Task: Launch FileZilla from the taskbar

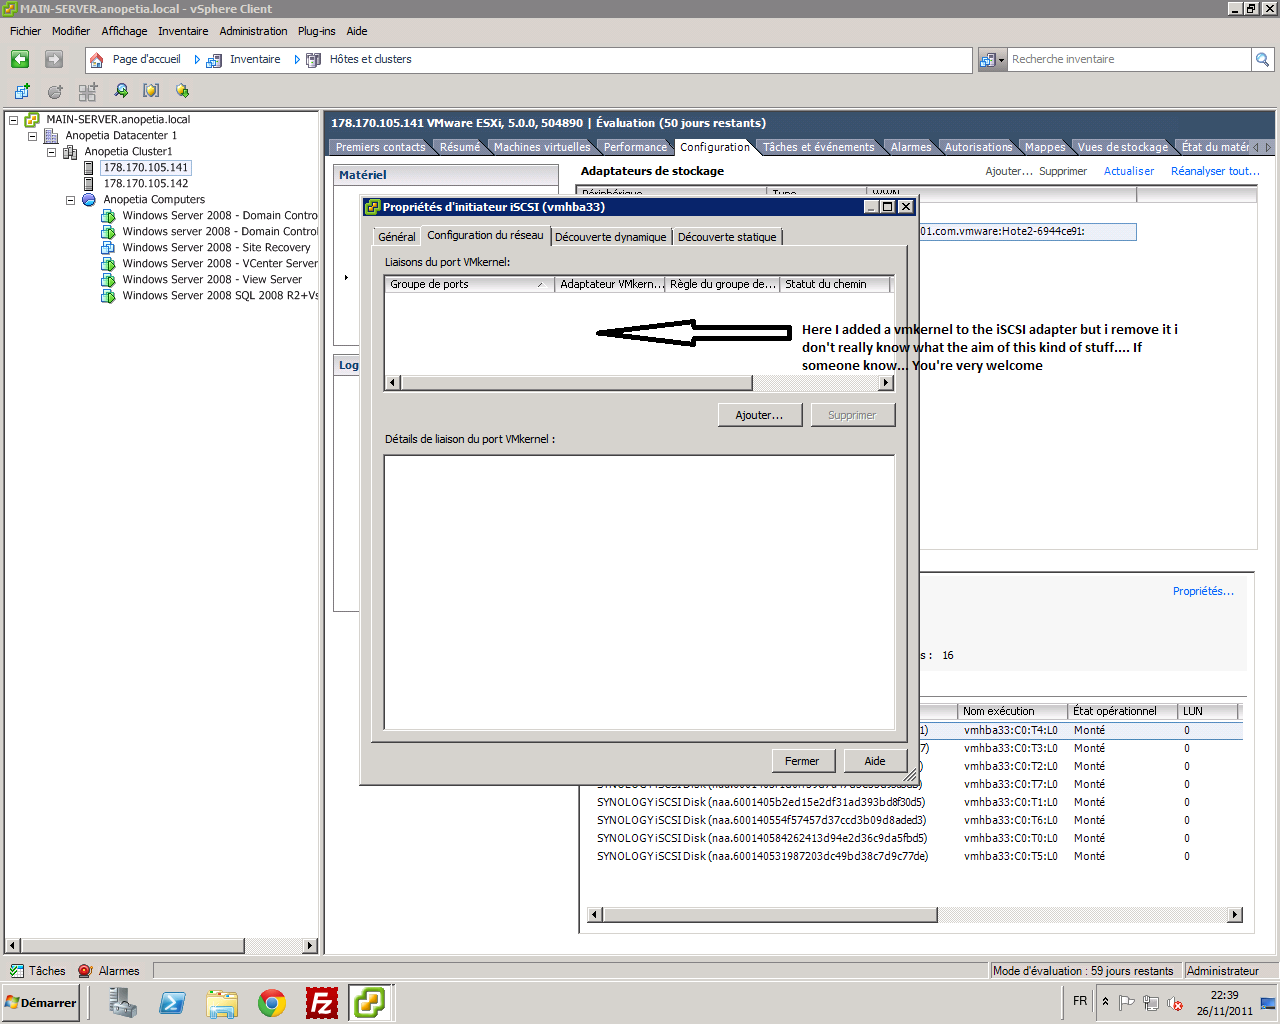Action: [320, 1001]
